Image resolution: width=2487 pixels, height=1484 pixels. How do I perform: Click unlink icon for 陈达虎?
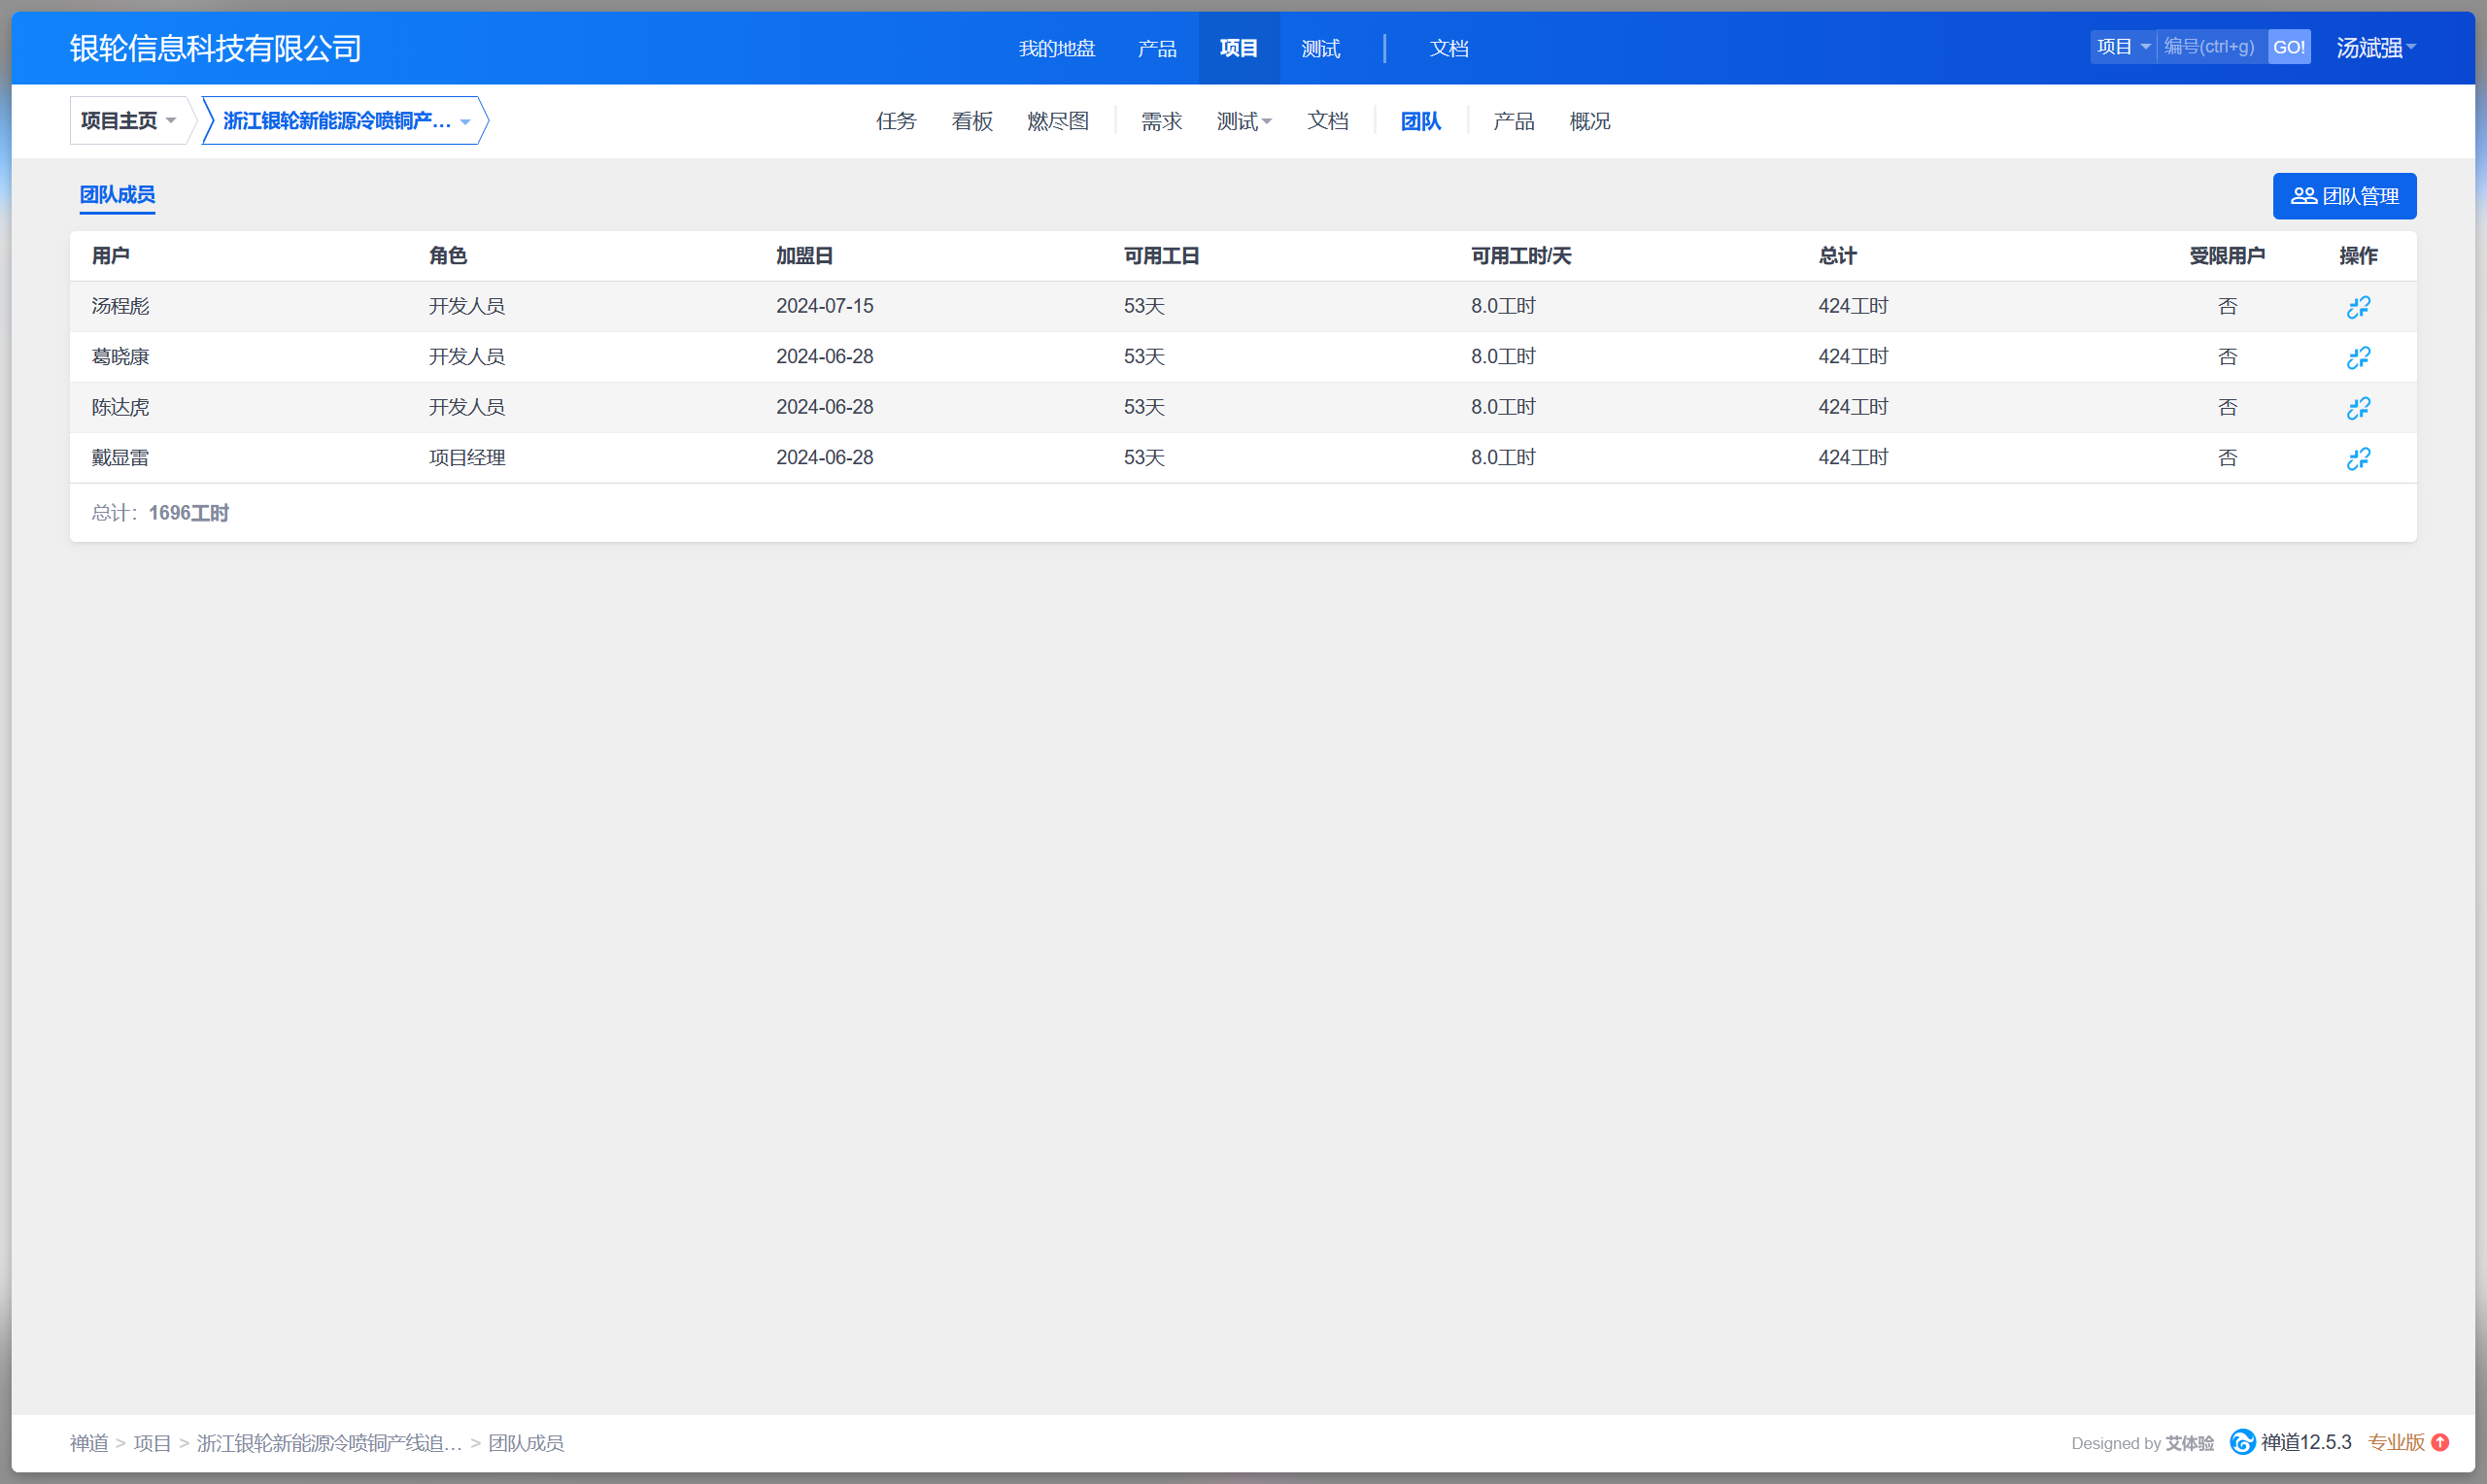click(2357, 408)
